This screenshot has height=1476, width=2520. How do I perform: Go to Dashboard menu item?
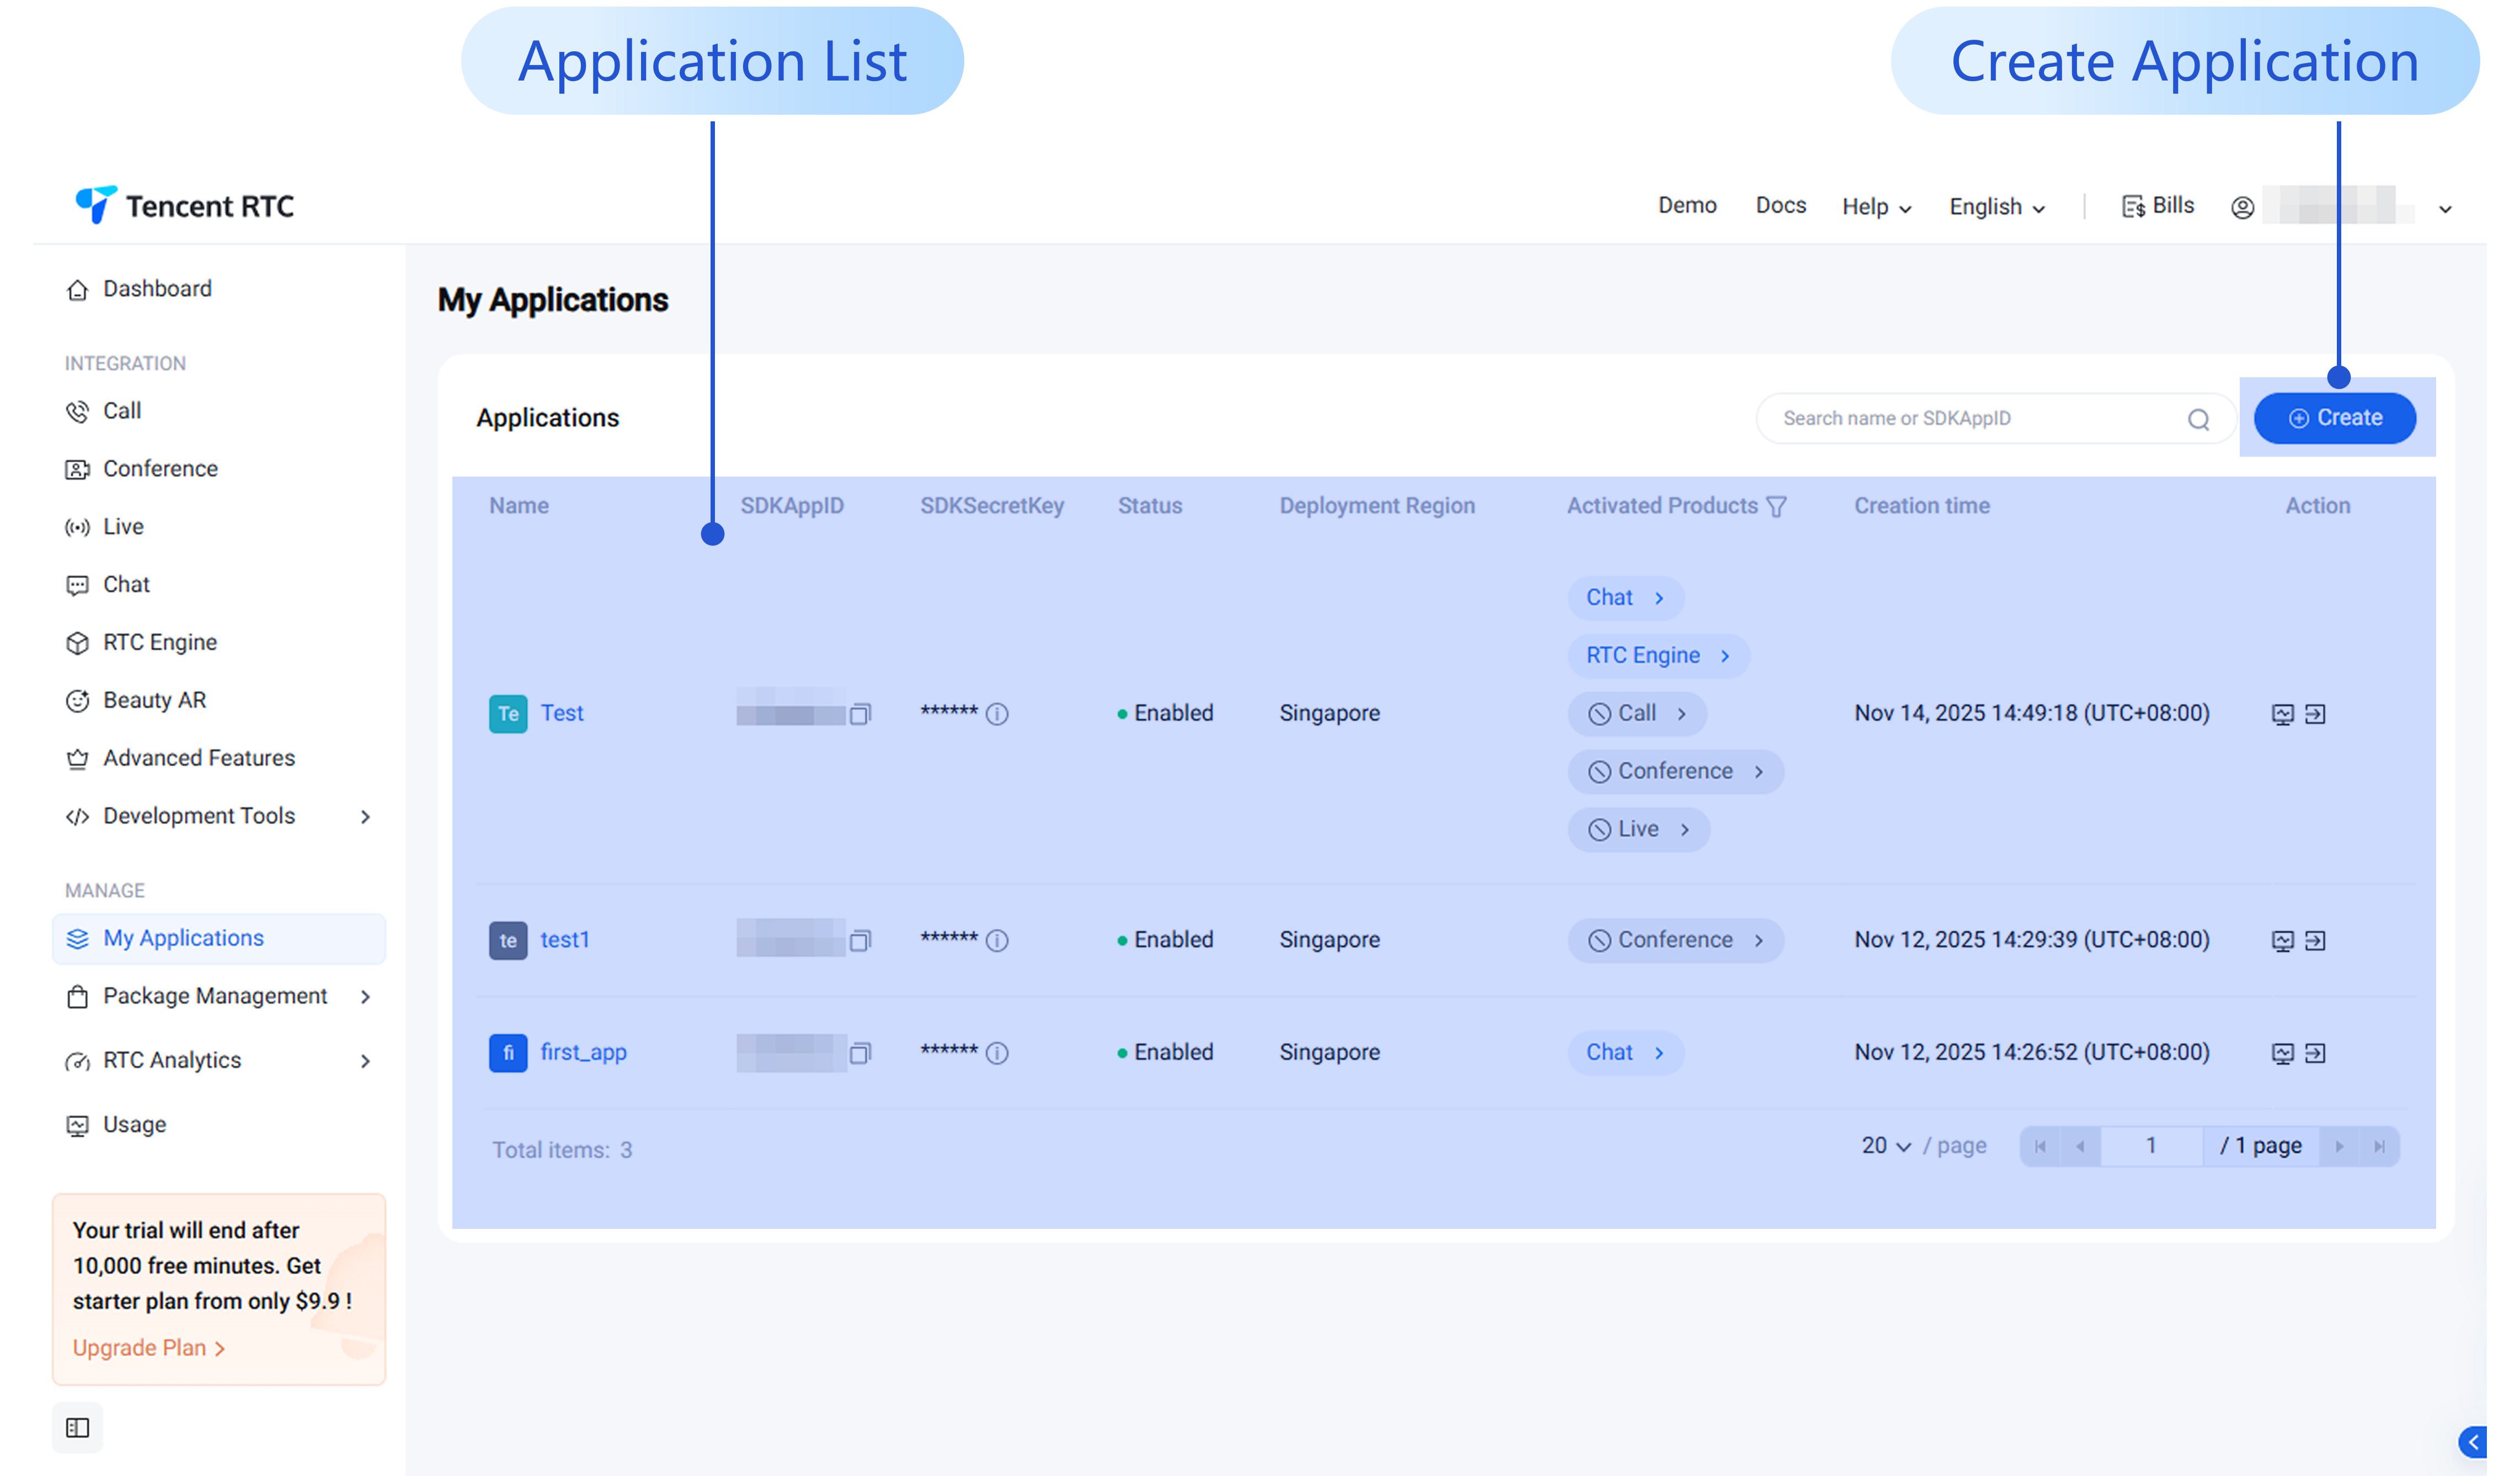[x=157, y=289]
